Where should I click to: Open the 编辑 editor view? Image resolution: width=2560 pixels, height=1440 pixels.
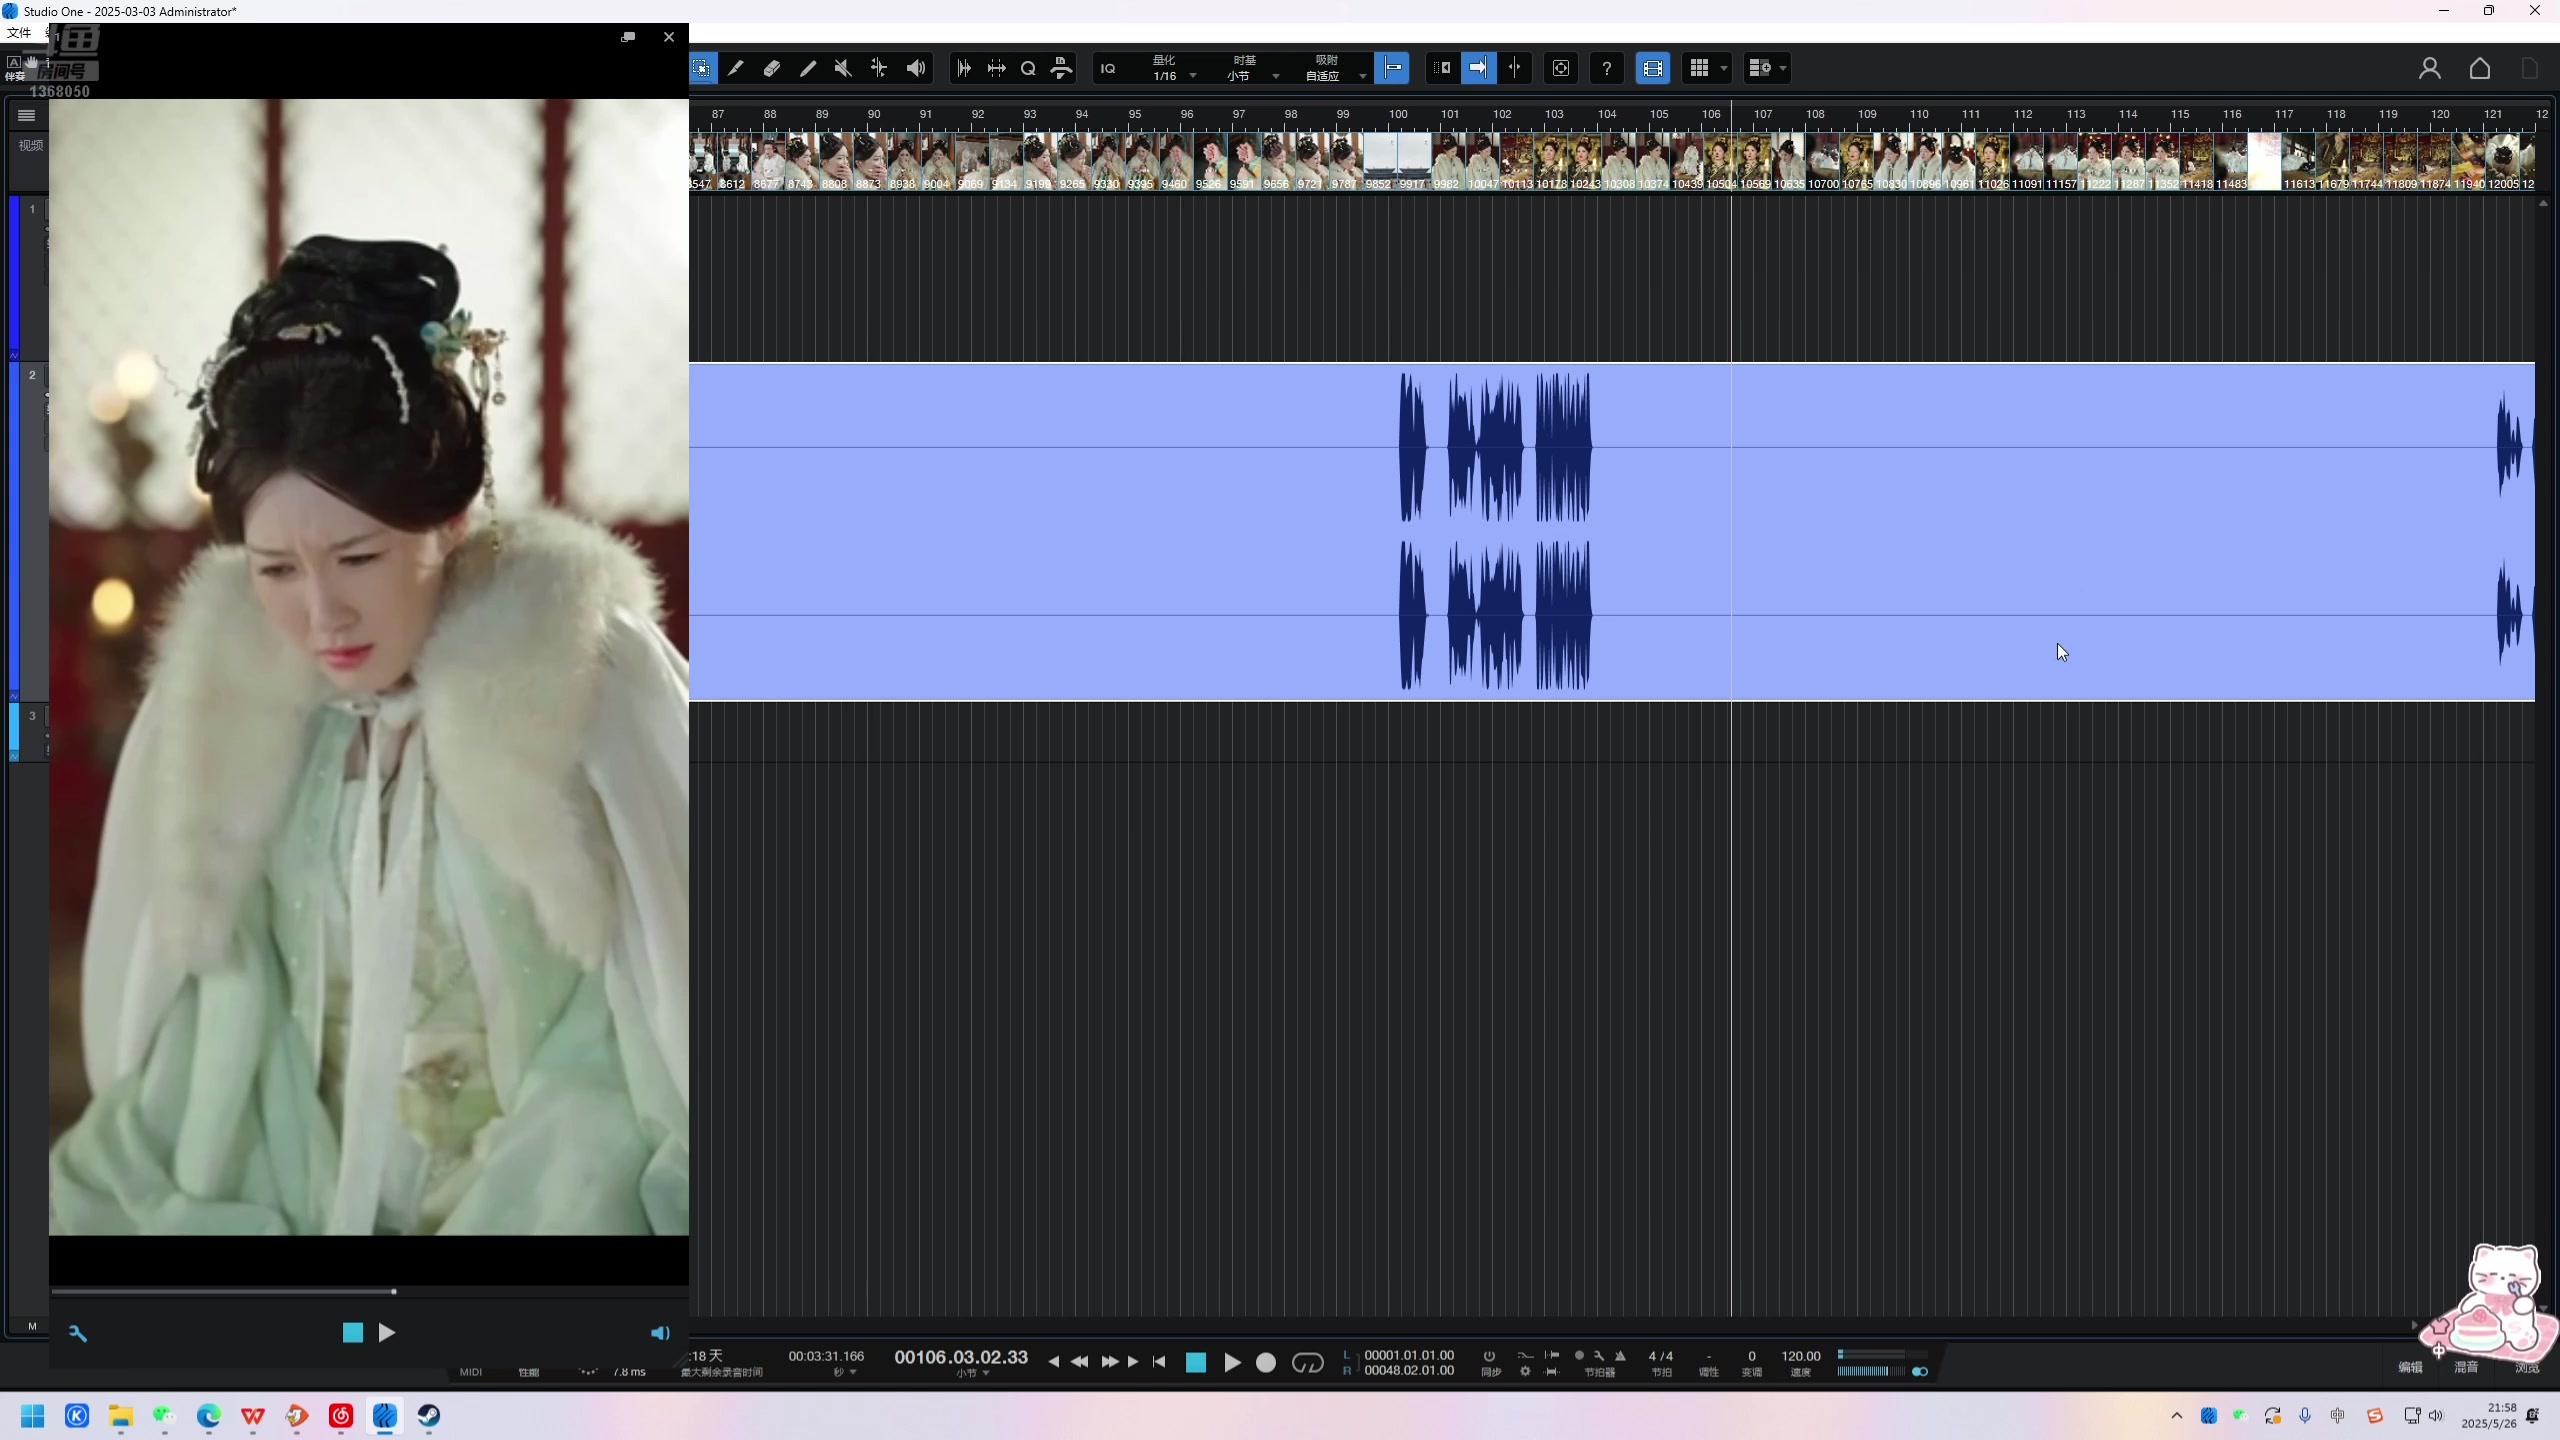2411,1368
